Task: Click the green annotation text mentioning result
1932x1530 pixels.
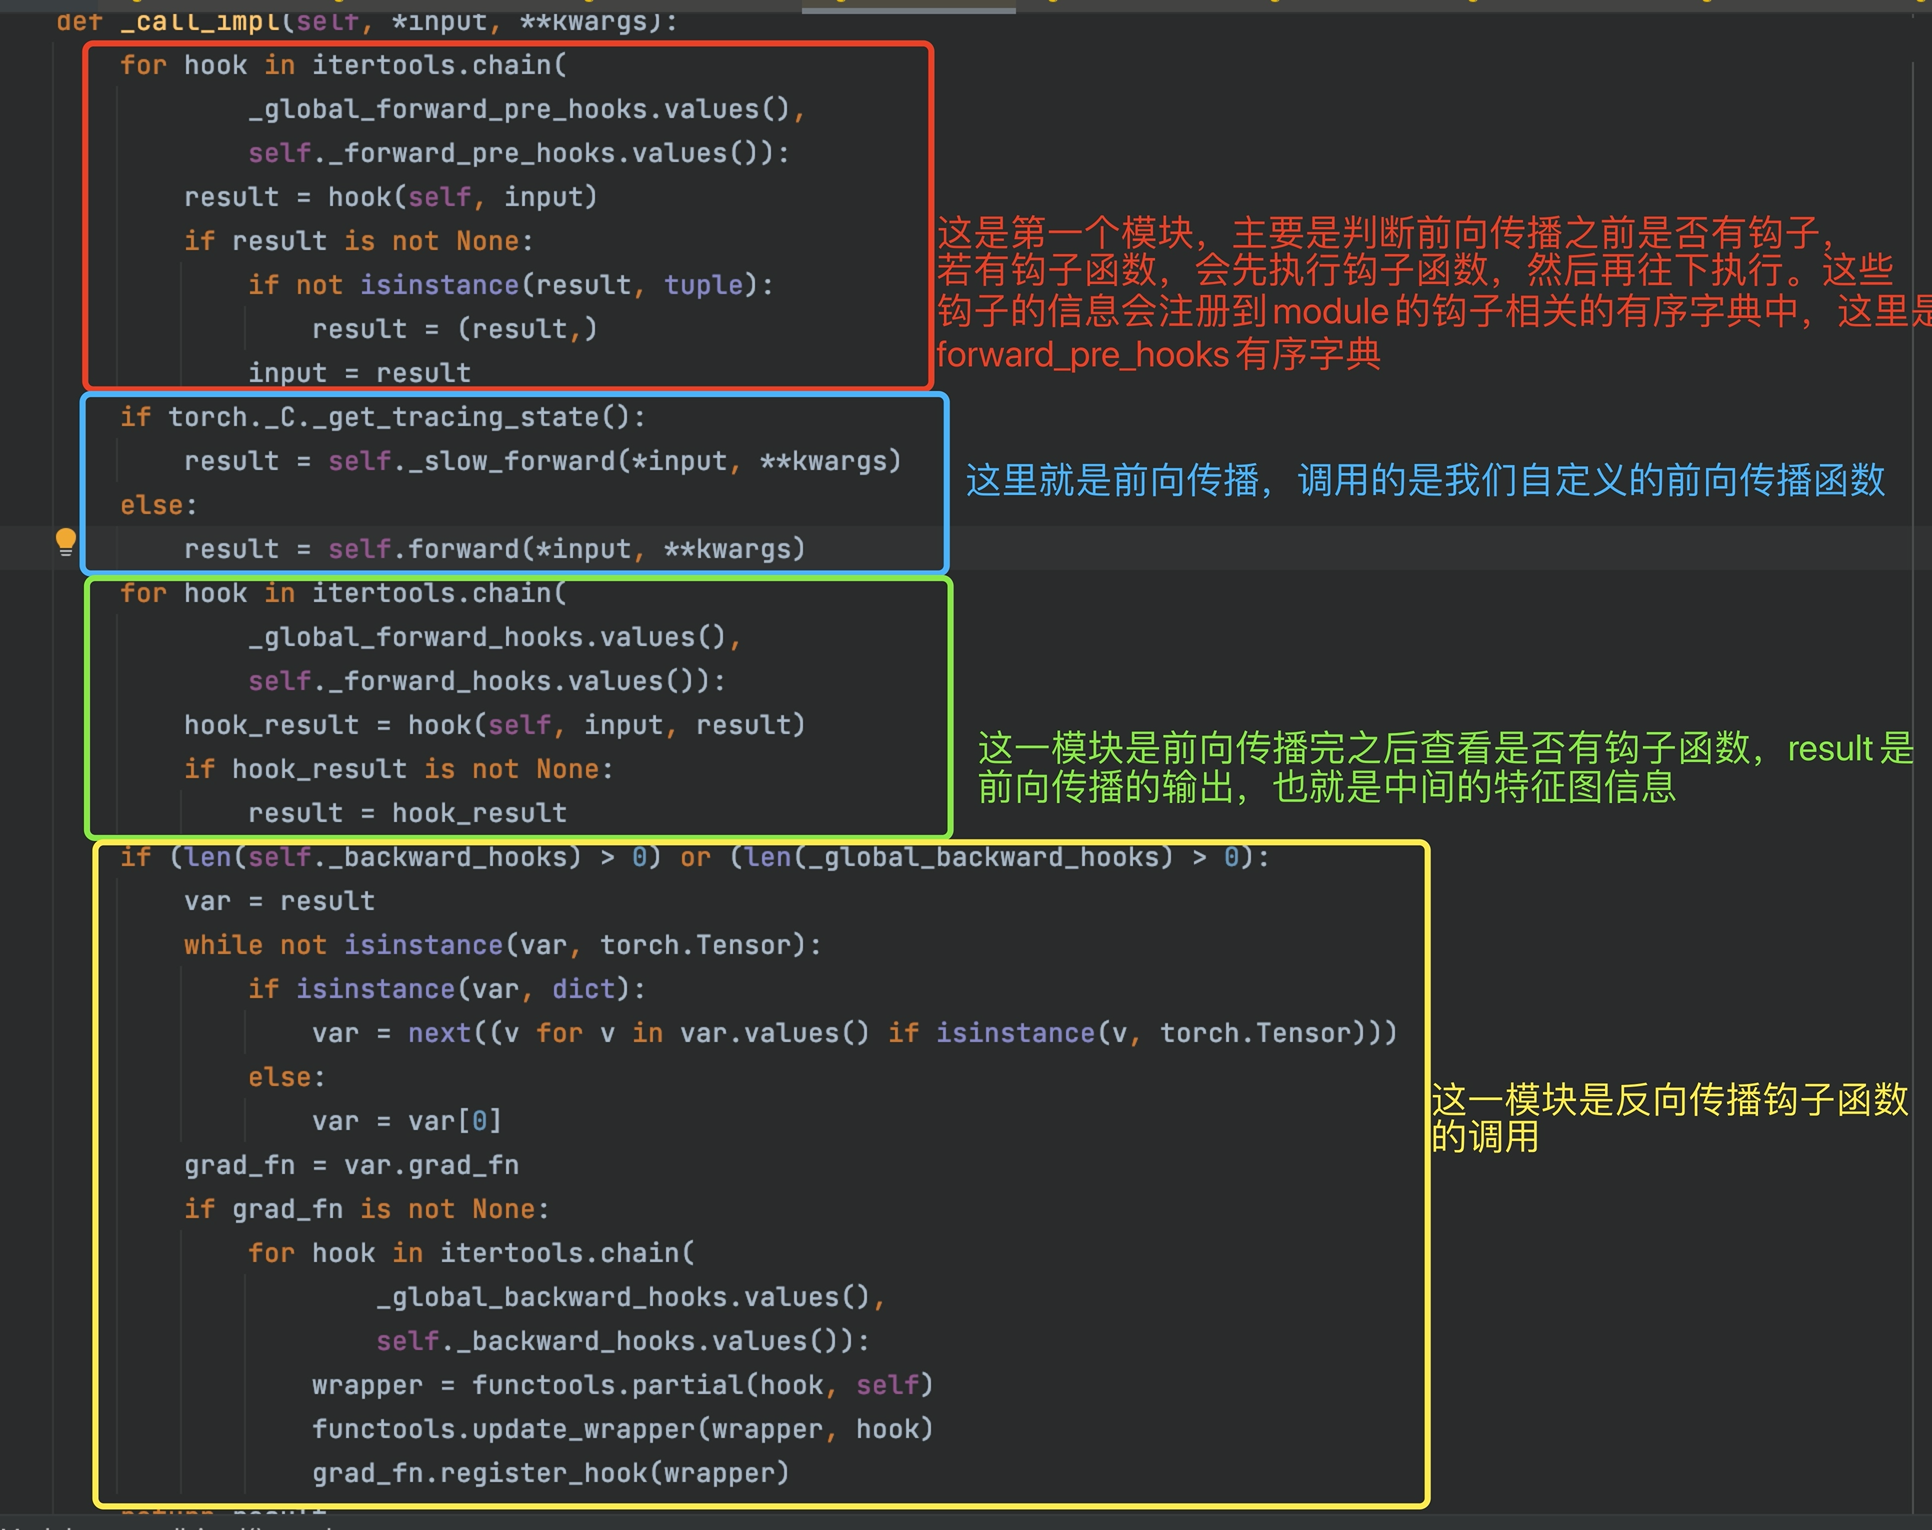Action: pyautogui.click(x=1444, y=767)
